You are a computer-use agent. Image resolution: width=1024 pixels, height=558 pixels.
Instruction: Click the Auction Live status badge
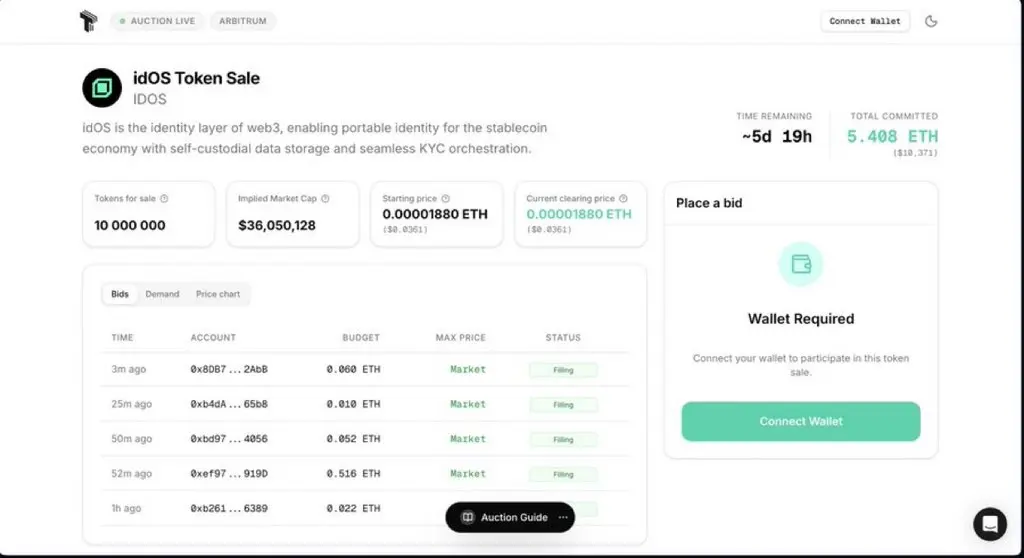tap(157, 21)
